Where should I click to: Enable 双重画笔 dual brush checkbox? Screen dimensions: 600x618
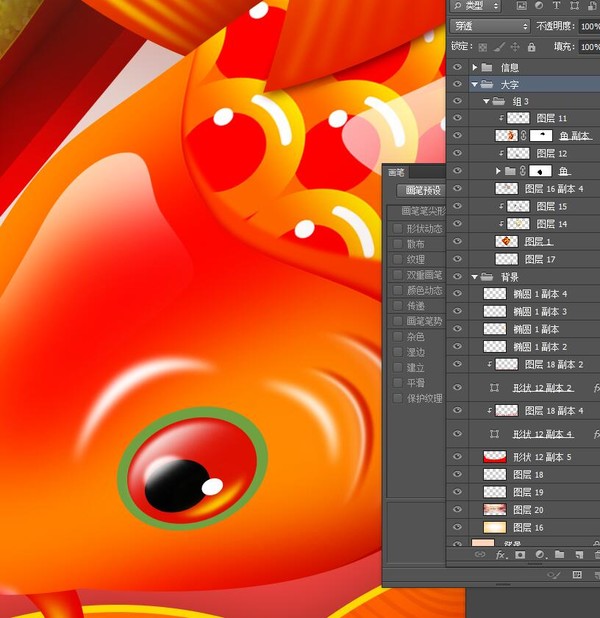click(x=398, y=275)
